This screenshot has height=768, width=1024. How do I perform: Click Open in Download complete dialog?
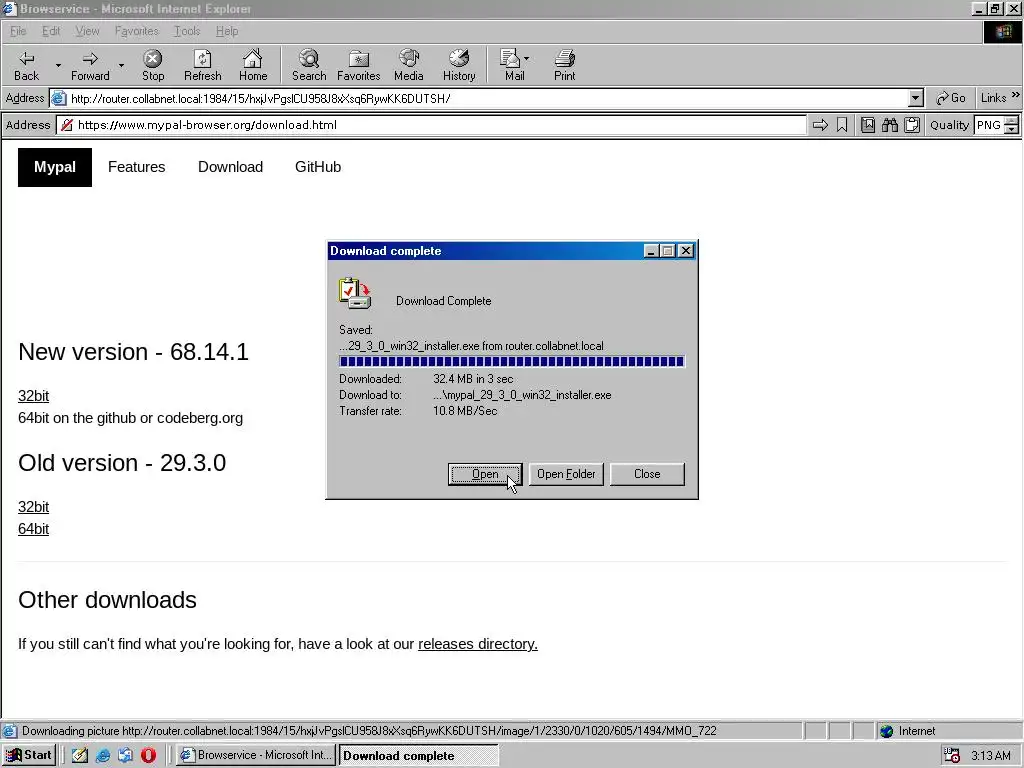click(x=485, y=474)
